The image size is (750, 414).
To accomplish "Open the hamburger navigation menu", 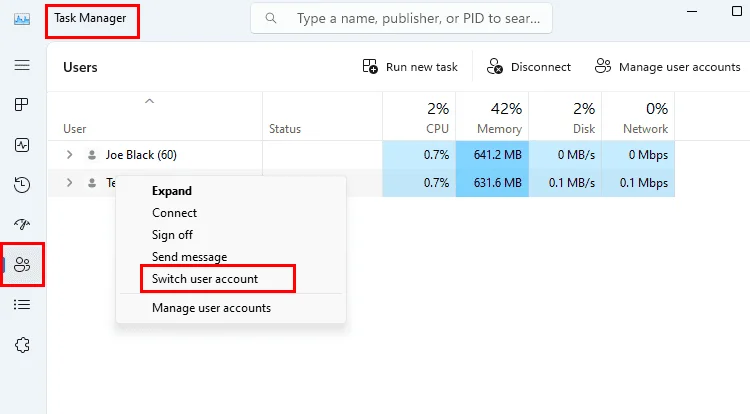I will click(x=22, y=65).
